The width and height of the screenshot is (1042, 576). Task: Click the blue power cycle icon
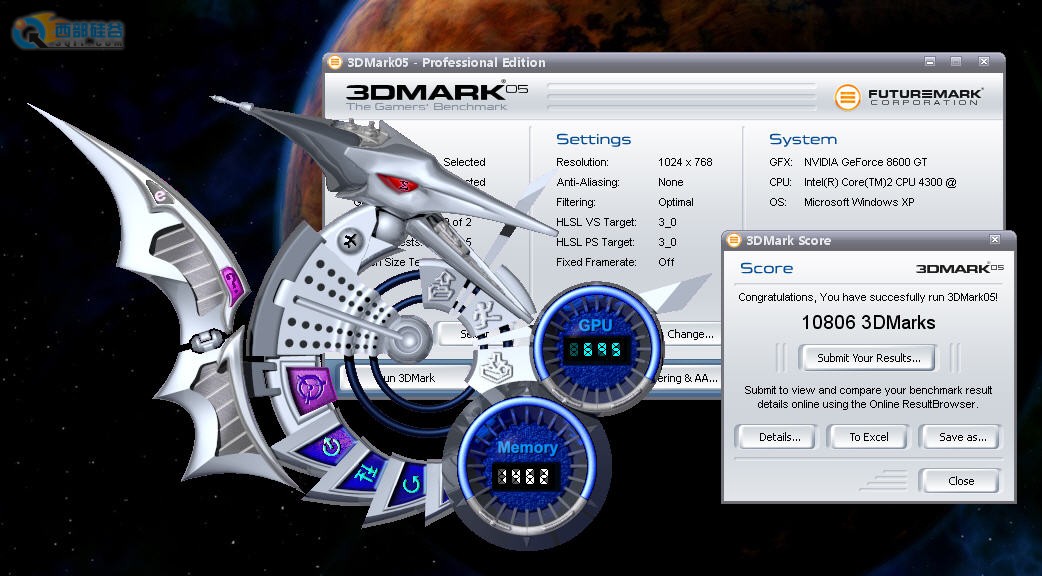(x=330, y=446)
